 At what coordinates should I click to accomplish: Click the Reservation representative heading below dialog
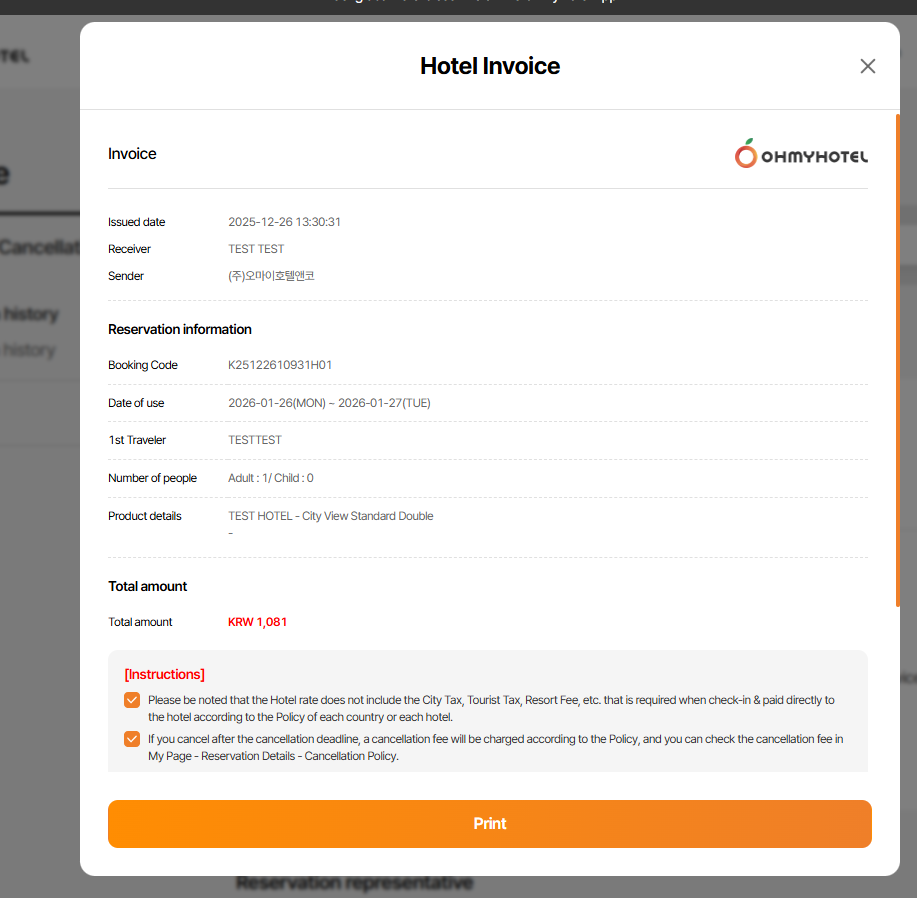click(354, 883)
